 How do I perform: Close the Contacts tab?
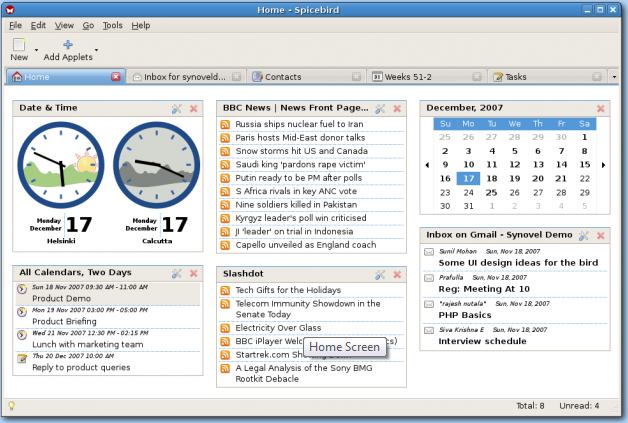(x=356, y=77)
